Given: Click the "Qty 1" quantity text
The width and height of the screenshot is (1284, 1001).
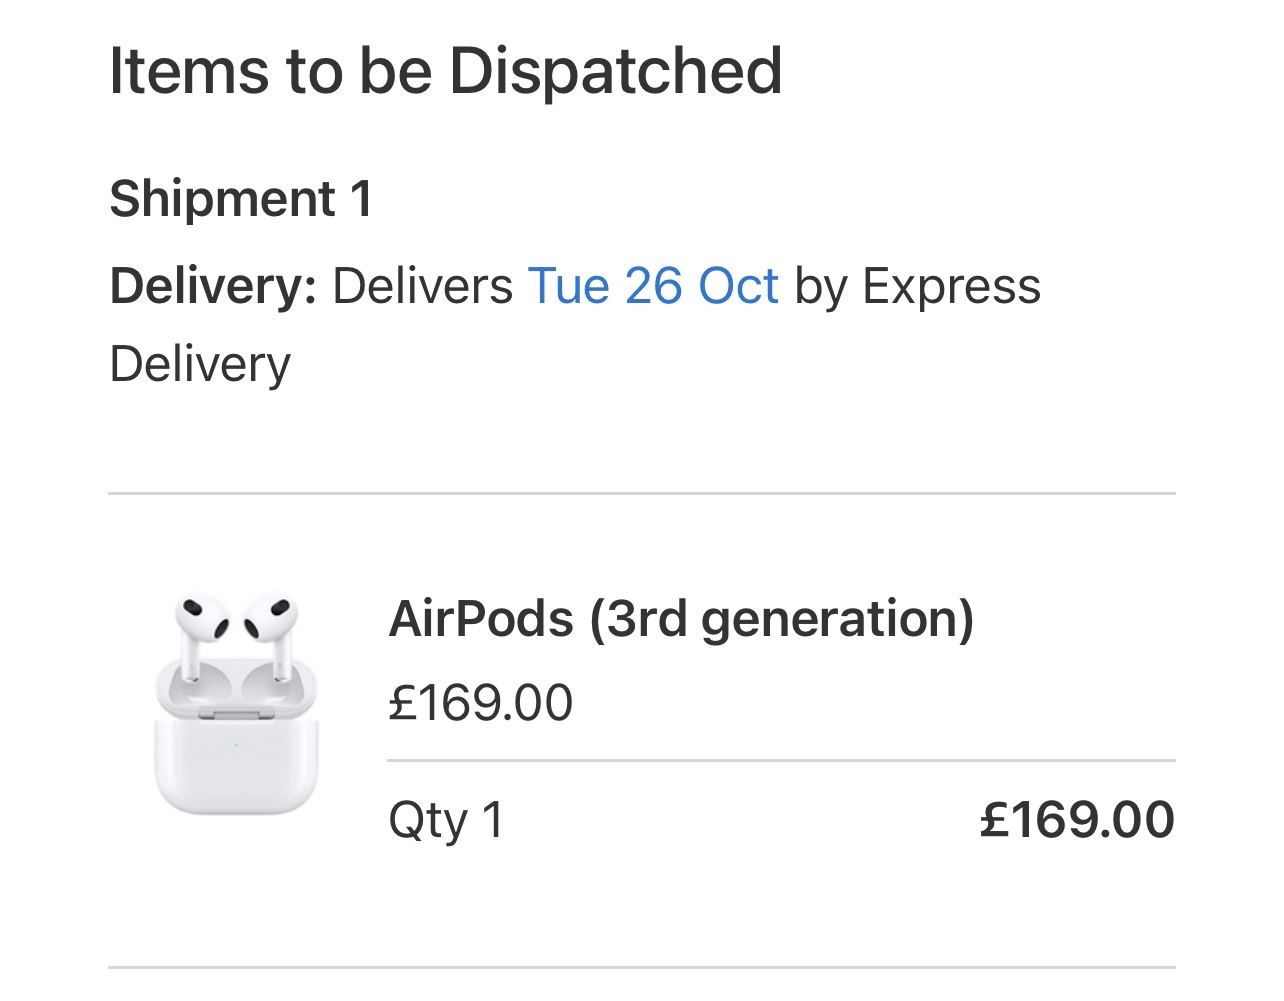Looking at the screenshot, I should click(446, 820).
